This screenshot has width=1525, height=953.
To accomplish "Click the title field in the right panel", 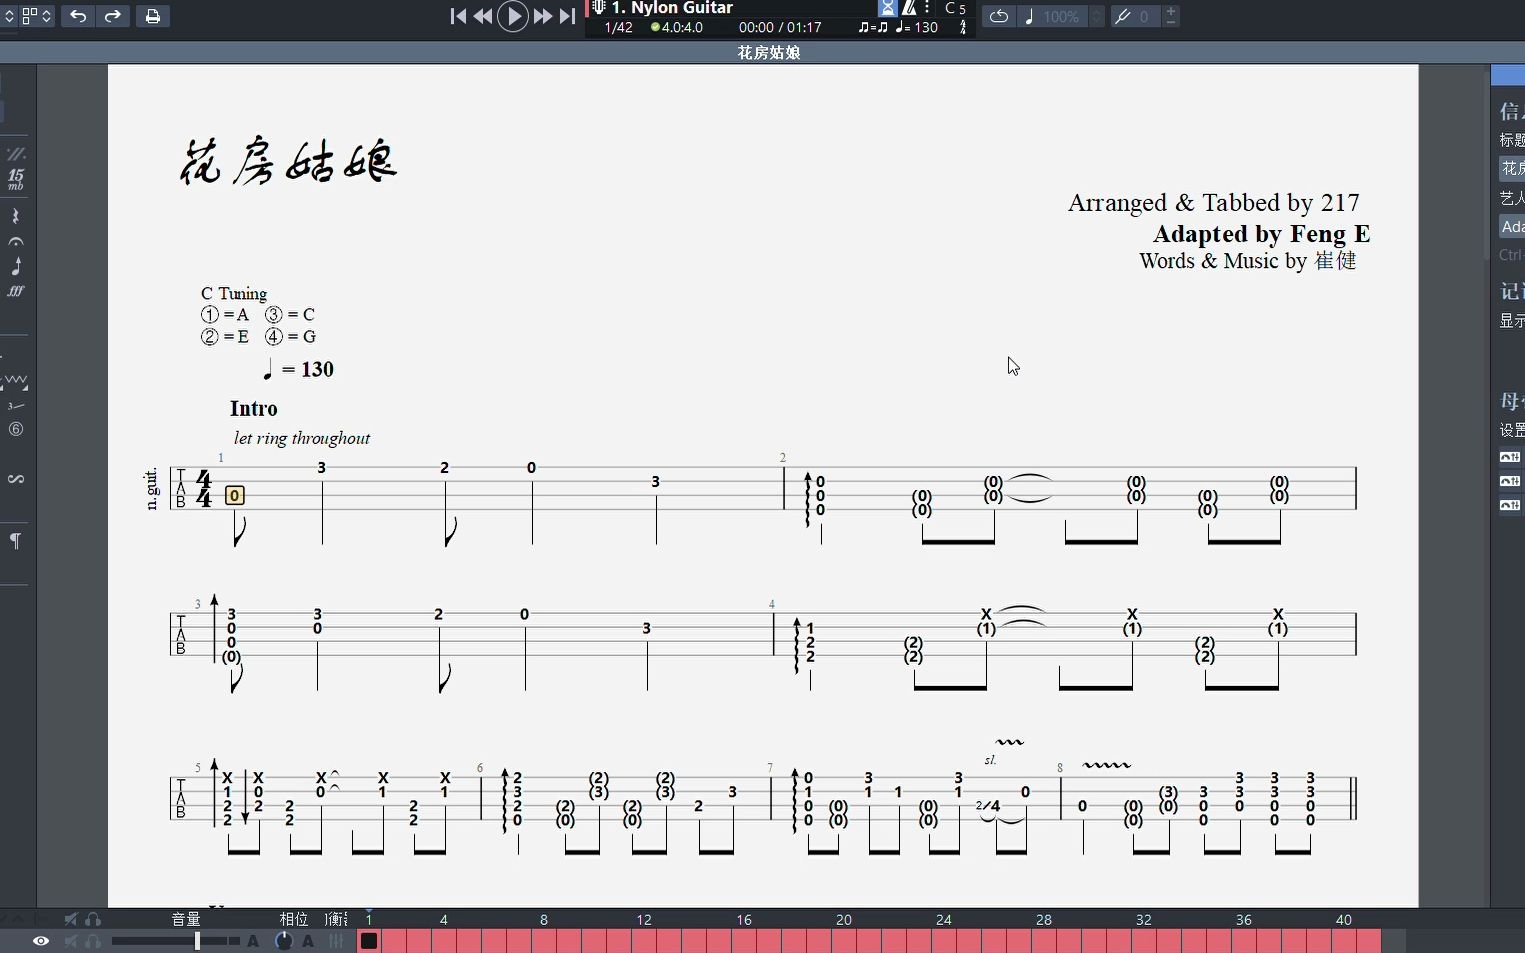I will (x=1511, y=168).
